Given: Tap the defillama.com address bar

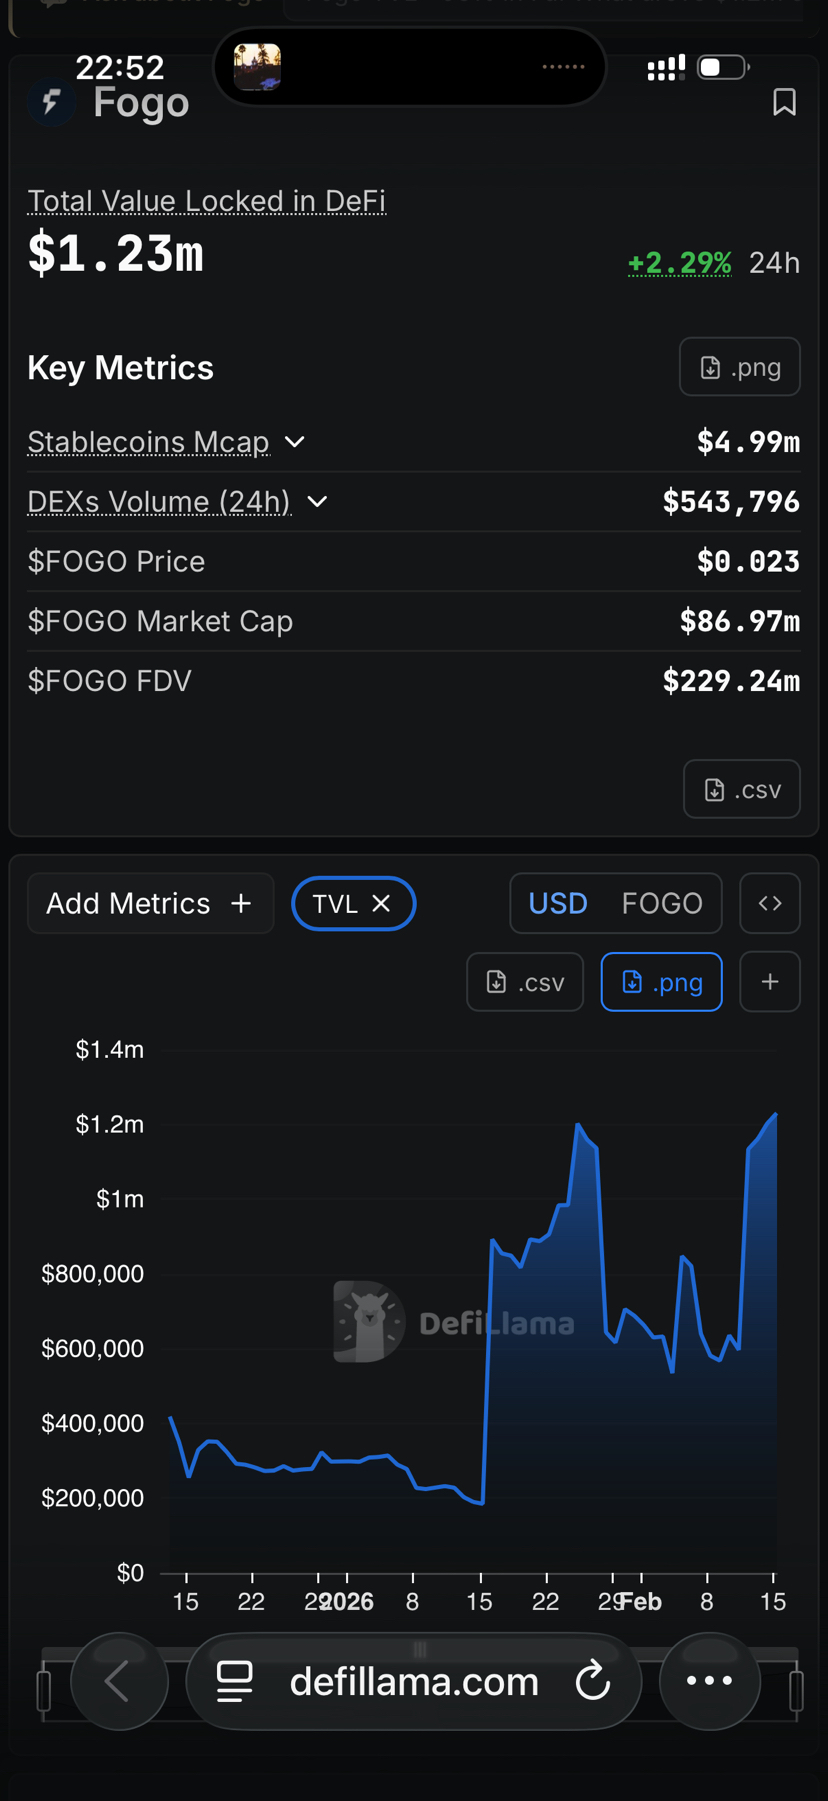Looking at the screenshot, I should [414, 1681].
